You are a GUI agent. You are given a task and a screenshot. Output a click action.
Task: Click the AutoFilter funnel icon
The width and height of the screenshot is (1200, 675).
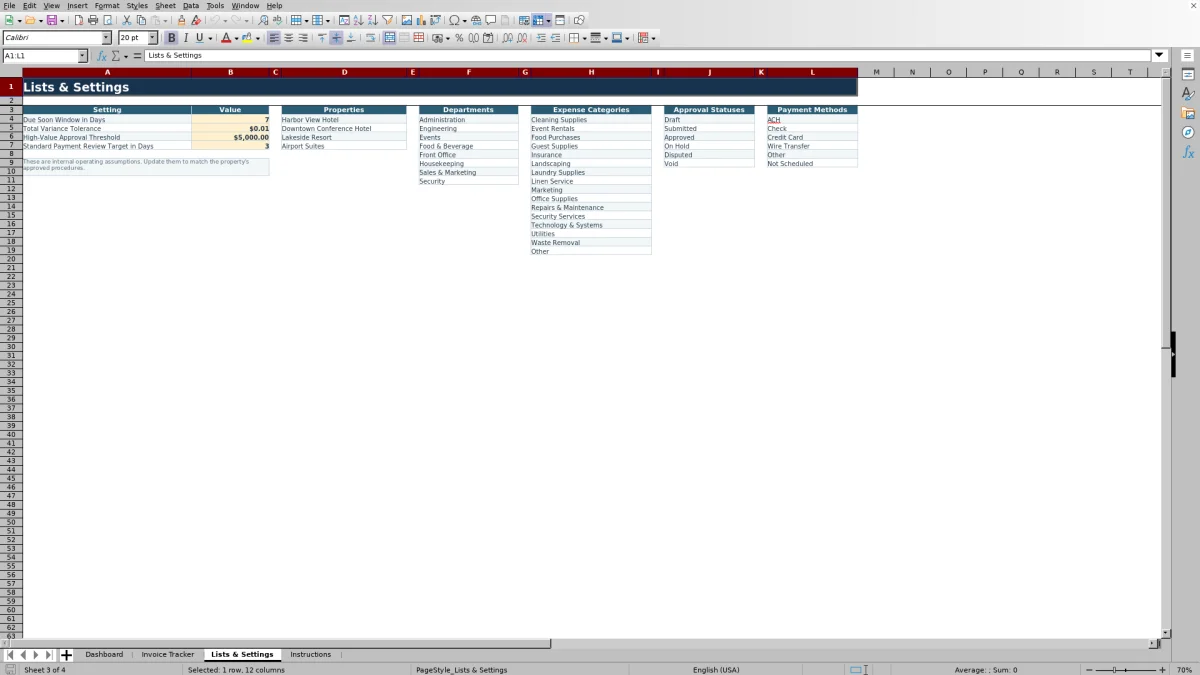click(x=387, y=20)
